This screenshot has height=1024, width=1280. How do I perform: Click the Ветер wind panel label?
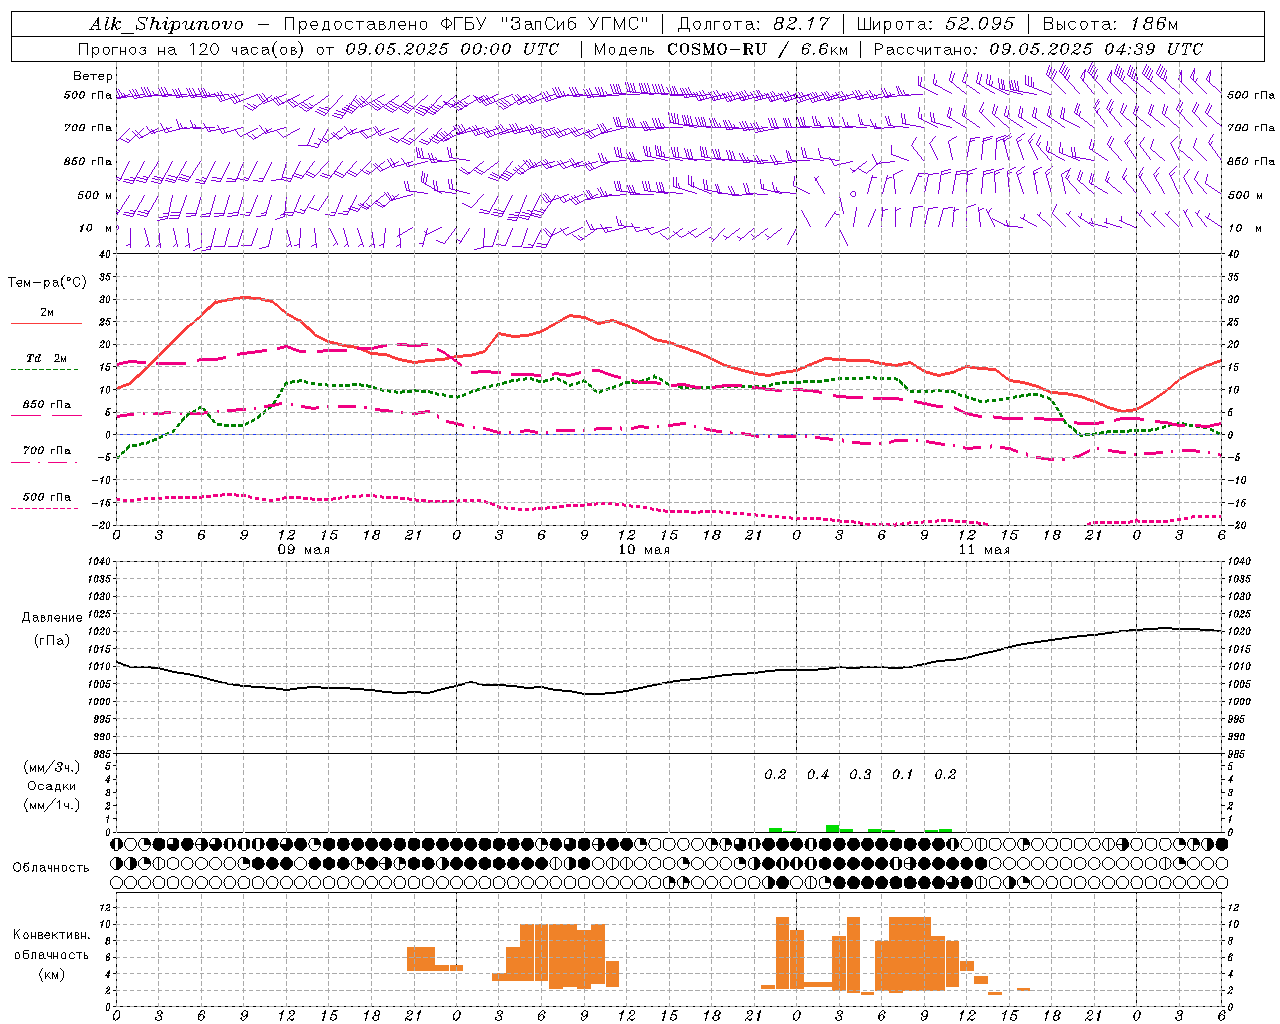[93, 76]
